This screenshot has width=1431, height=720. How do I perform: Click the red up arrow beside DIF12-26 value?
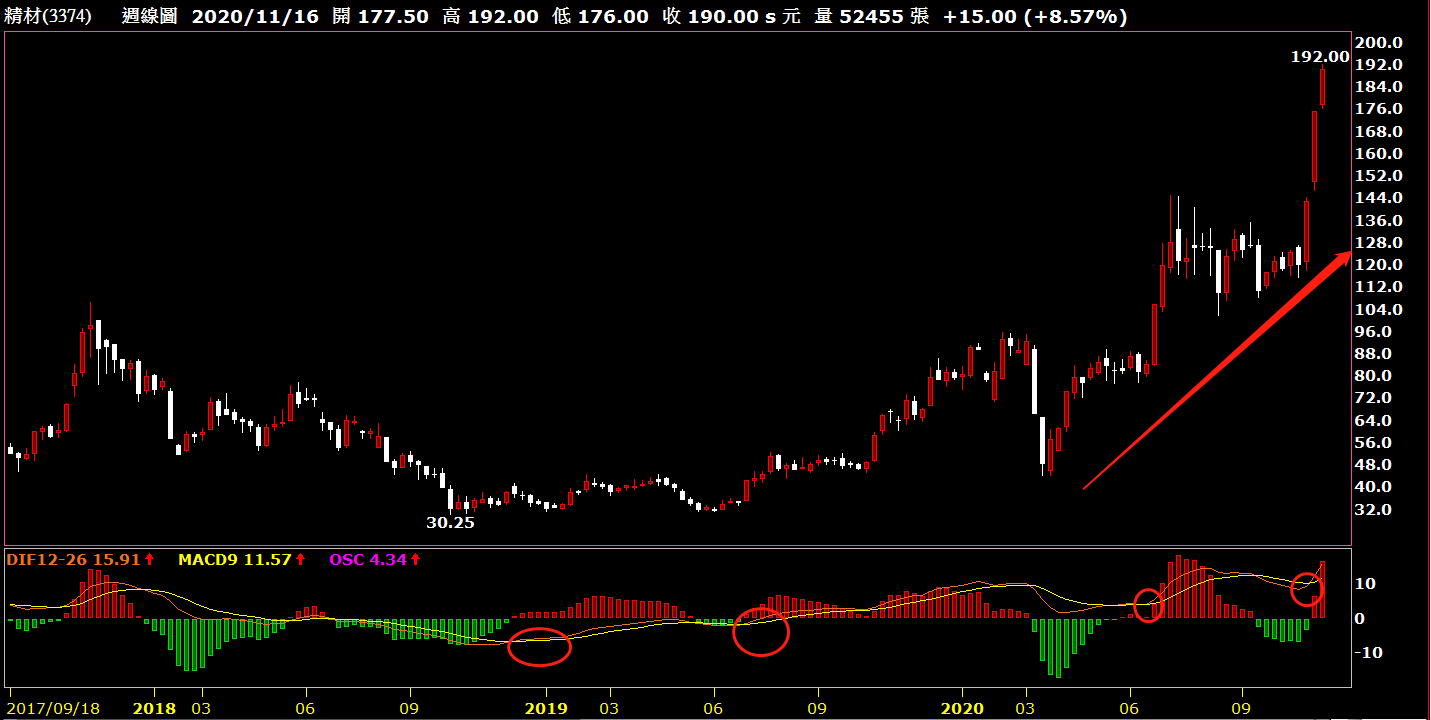(x=150, y=560)
